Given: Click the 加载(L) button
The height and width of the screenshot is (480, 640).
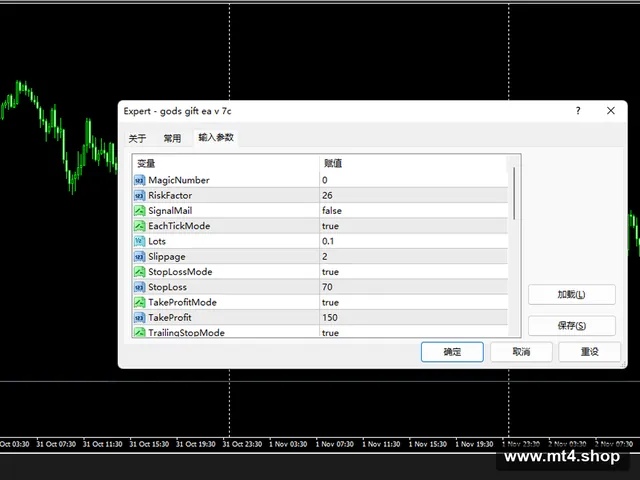Looking at the screenshot, I should pyautogui.click(x=571, y=294).
